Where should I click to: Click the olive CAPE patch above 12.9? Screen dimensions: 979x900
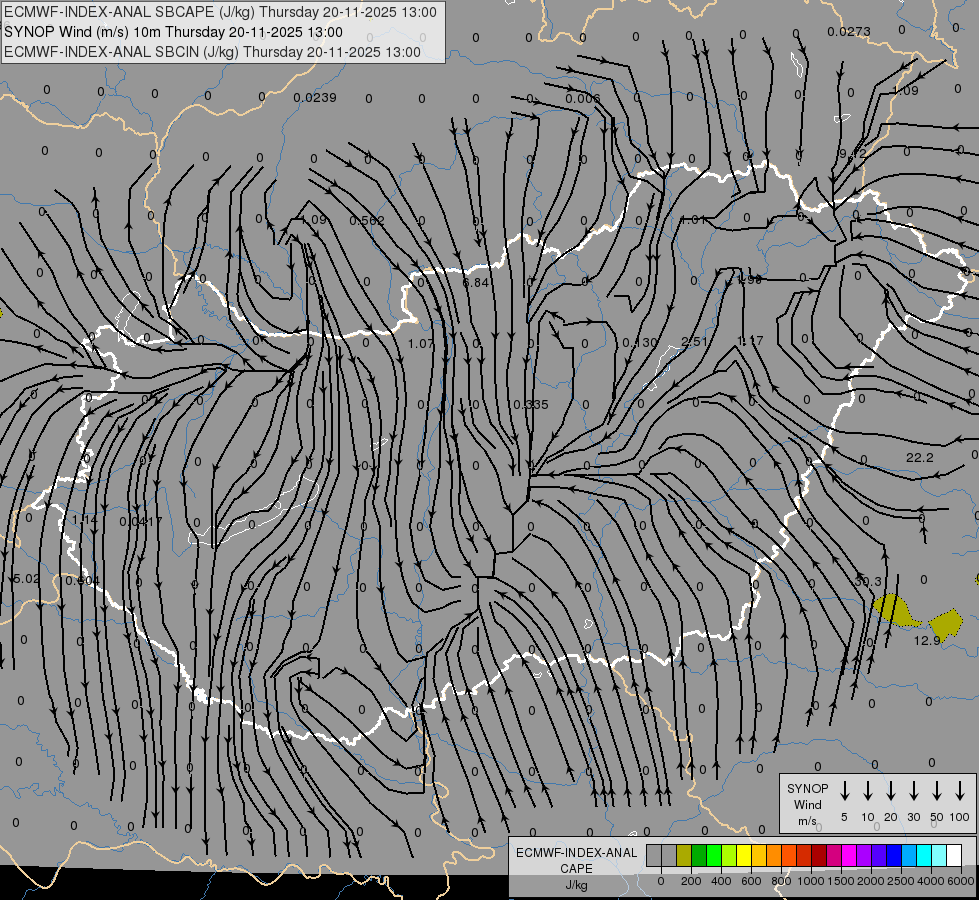click(946, 623)
